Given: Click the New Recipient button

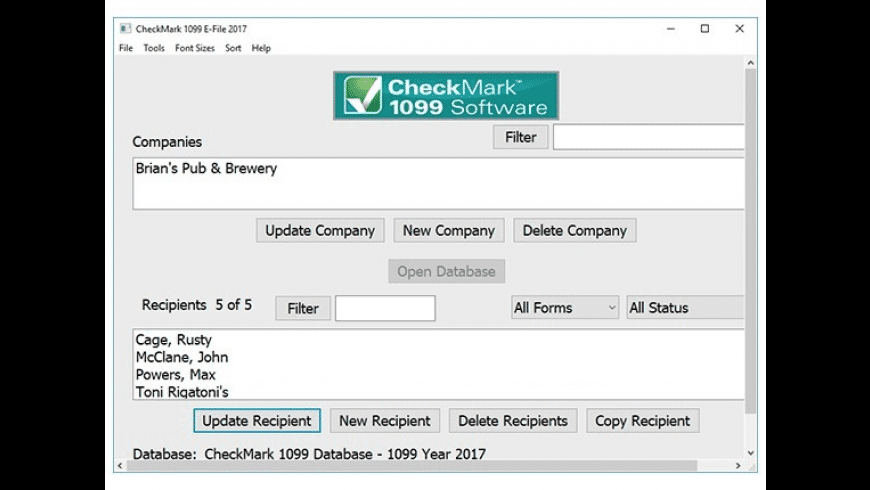Looking at the screenshot, I should pyautogui.click(x=385, y=421).
